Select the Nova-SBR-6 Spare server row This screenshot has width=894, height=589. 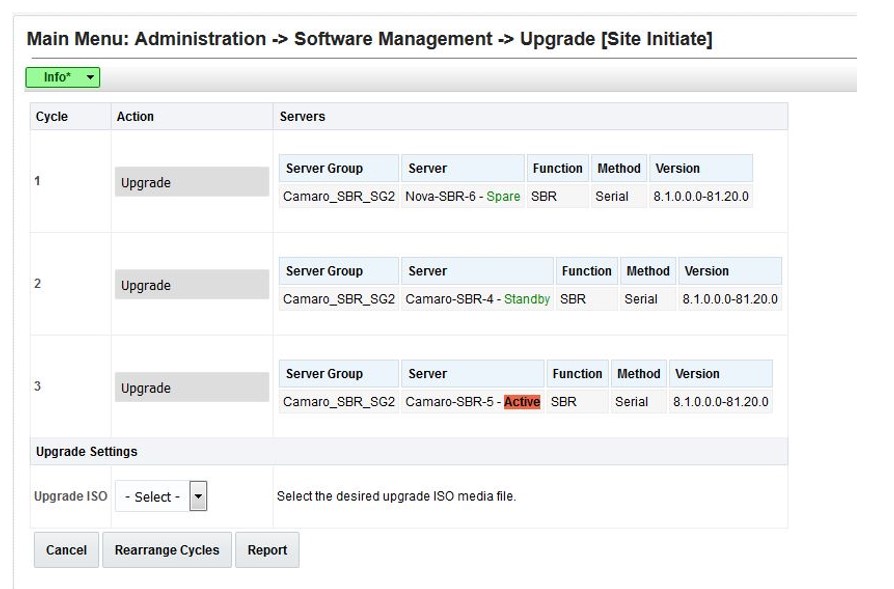465,197
